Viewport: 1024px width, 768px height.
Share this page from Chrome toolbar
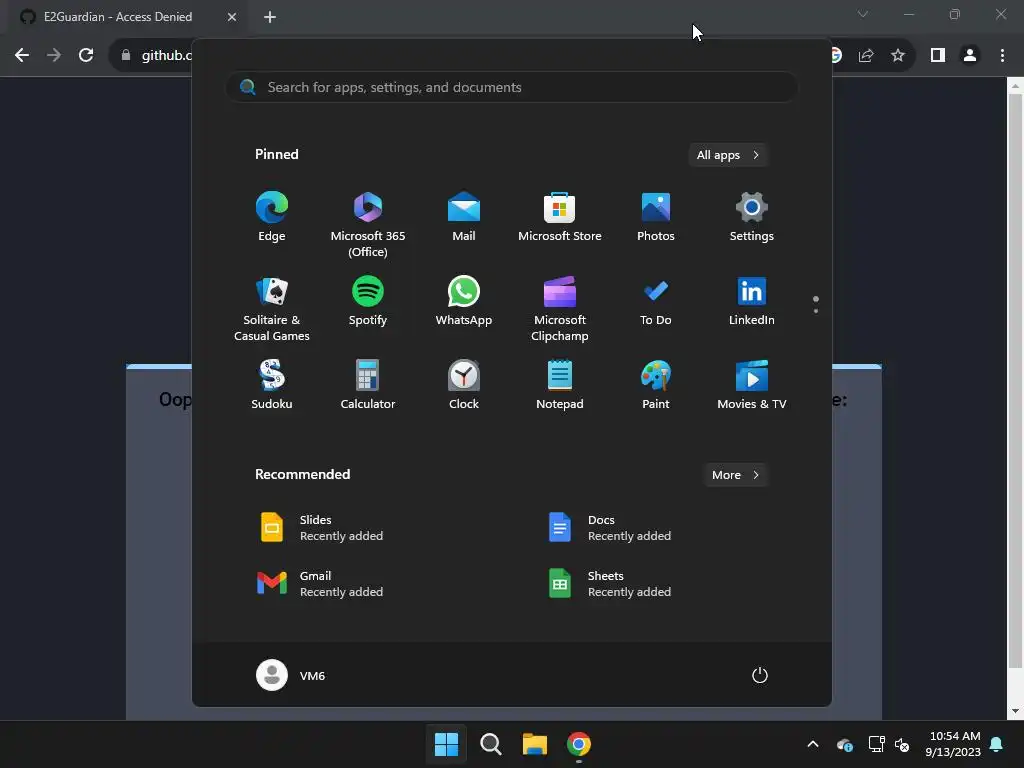(x=866, y=56)
